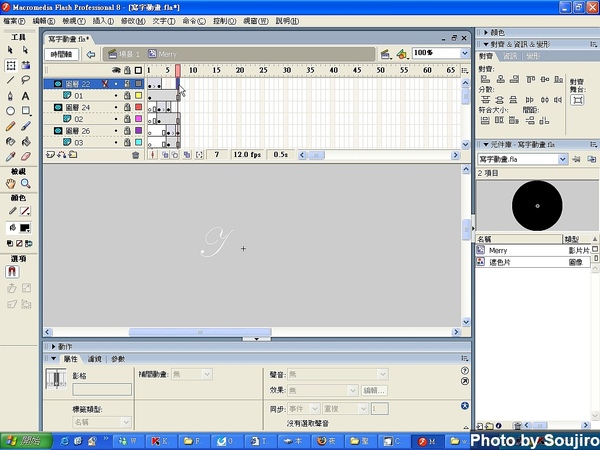Choose the Oval tool
The image size is (600, 450).
click(x=10, y=110)
